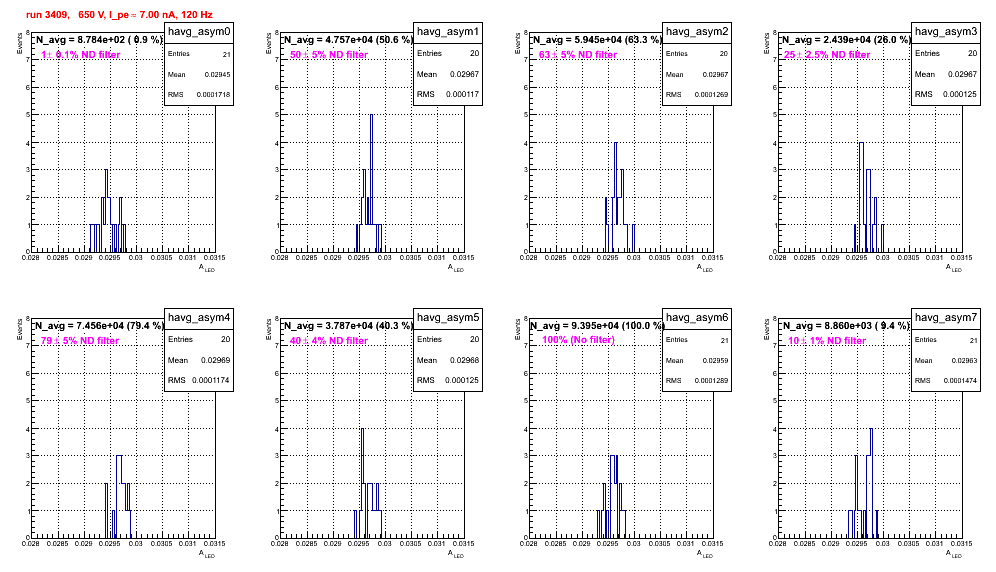Click Mean 0.02963 in havg_asym7 stats
The height and width of the screenshot is (572, 996).
click(x=946, y=360)
